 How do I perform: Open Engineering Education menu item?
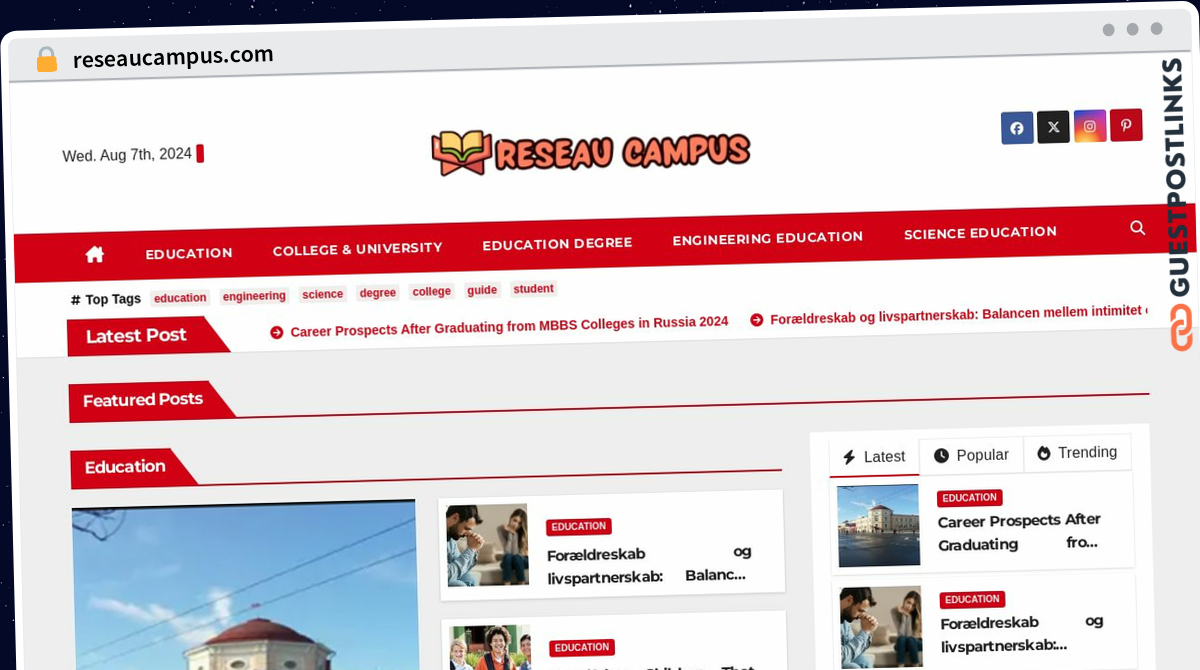767,238
